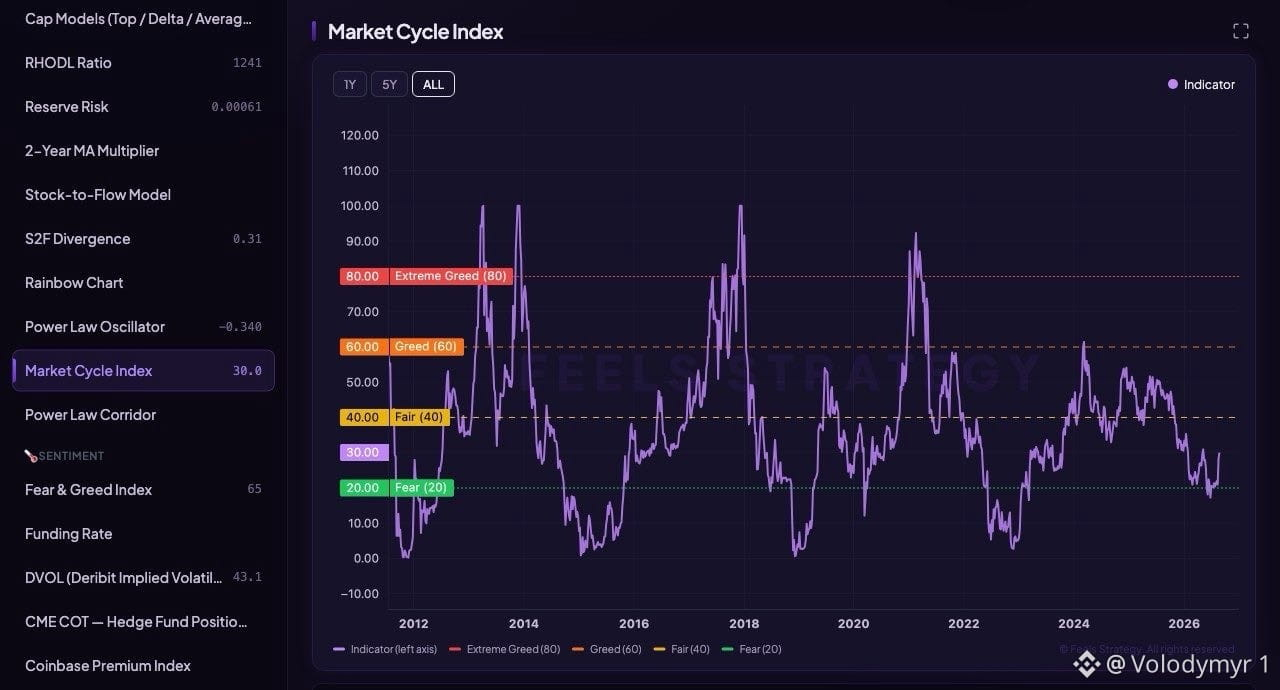Image resolution: width=1280 pixels, height=690 pixels.
Task: Click the Market Cycle Index value 30.0
Action: (x=247, y=371)
